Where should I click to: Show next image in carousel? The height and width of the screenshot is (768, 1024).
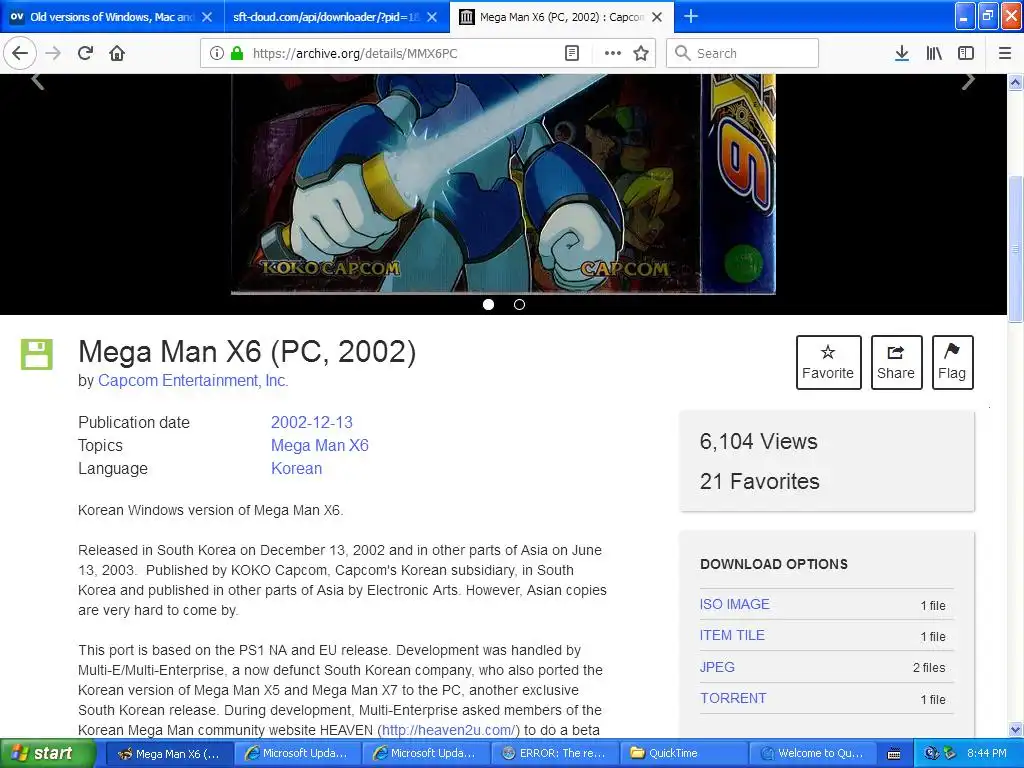968,81
